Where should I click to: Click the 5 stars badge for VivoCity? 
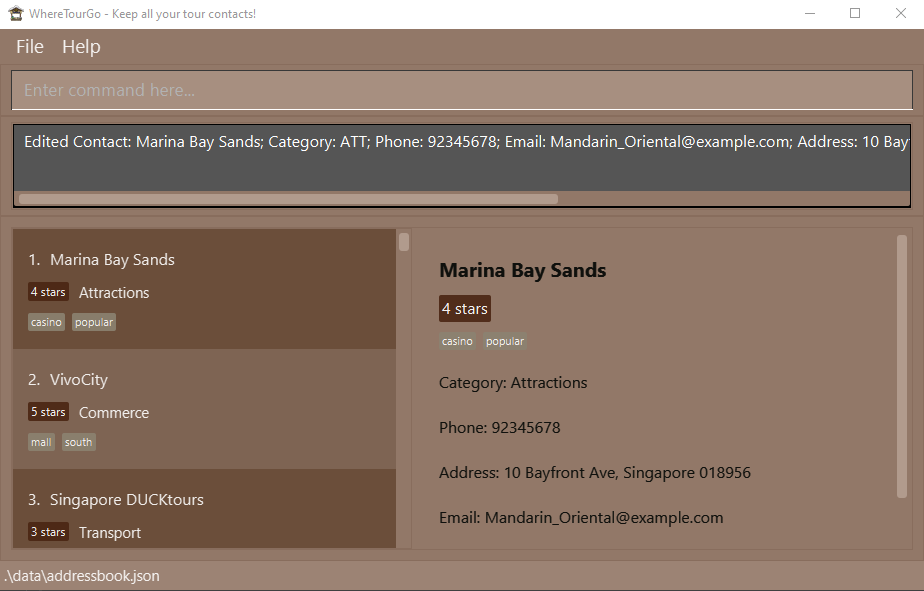tap(48, 412)
